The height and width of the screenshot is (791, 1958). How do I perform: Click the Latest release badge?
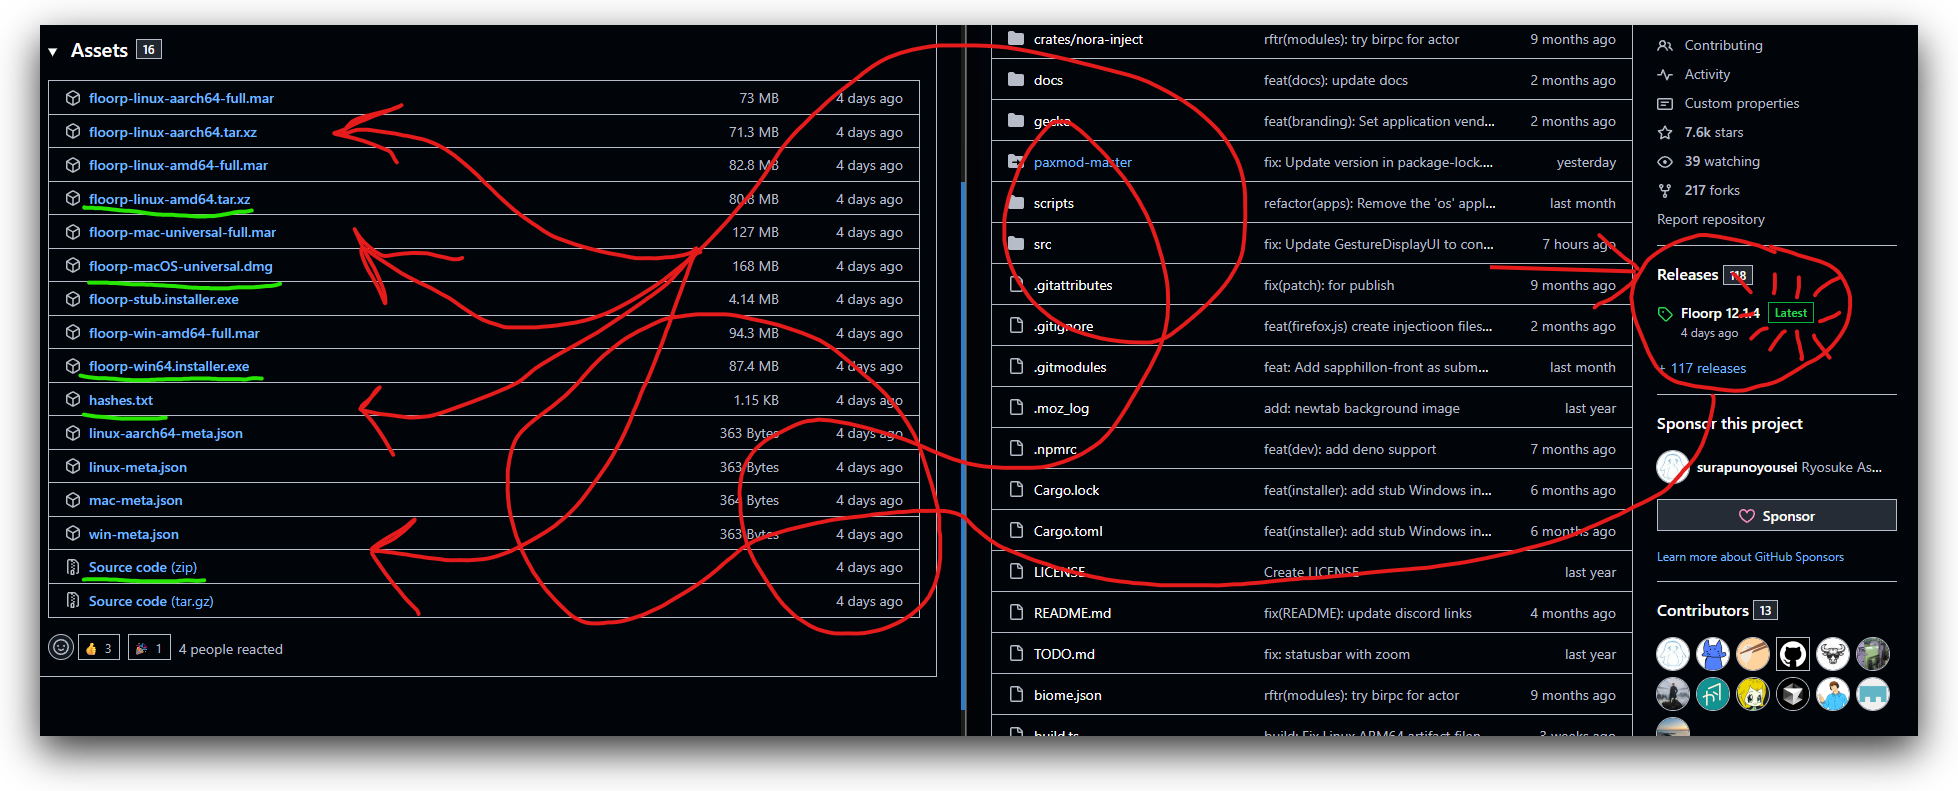click(1790, 313)
